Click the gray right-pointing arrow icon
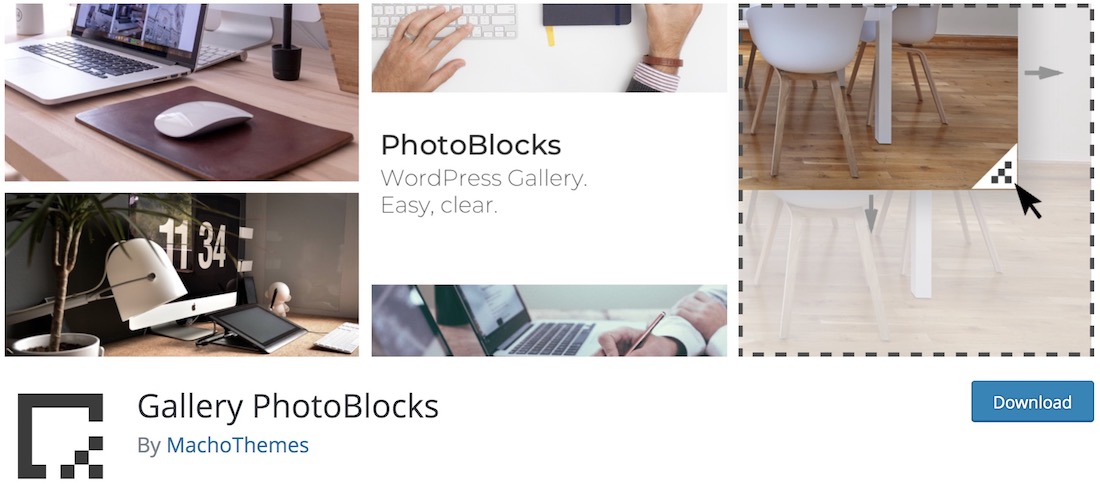Viewport: 1100px width, 485px height. (1044, 72)
